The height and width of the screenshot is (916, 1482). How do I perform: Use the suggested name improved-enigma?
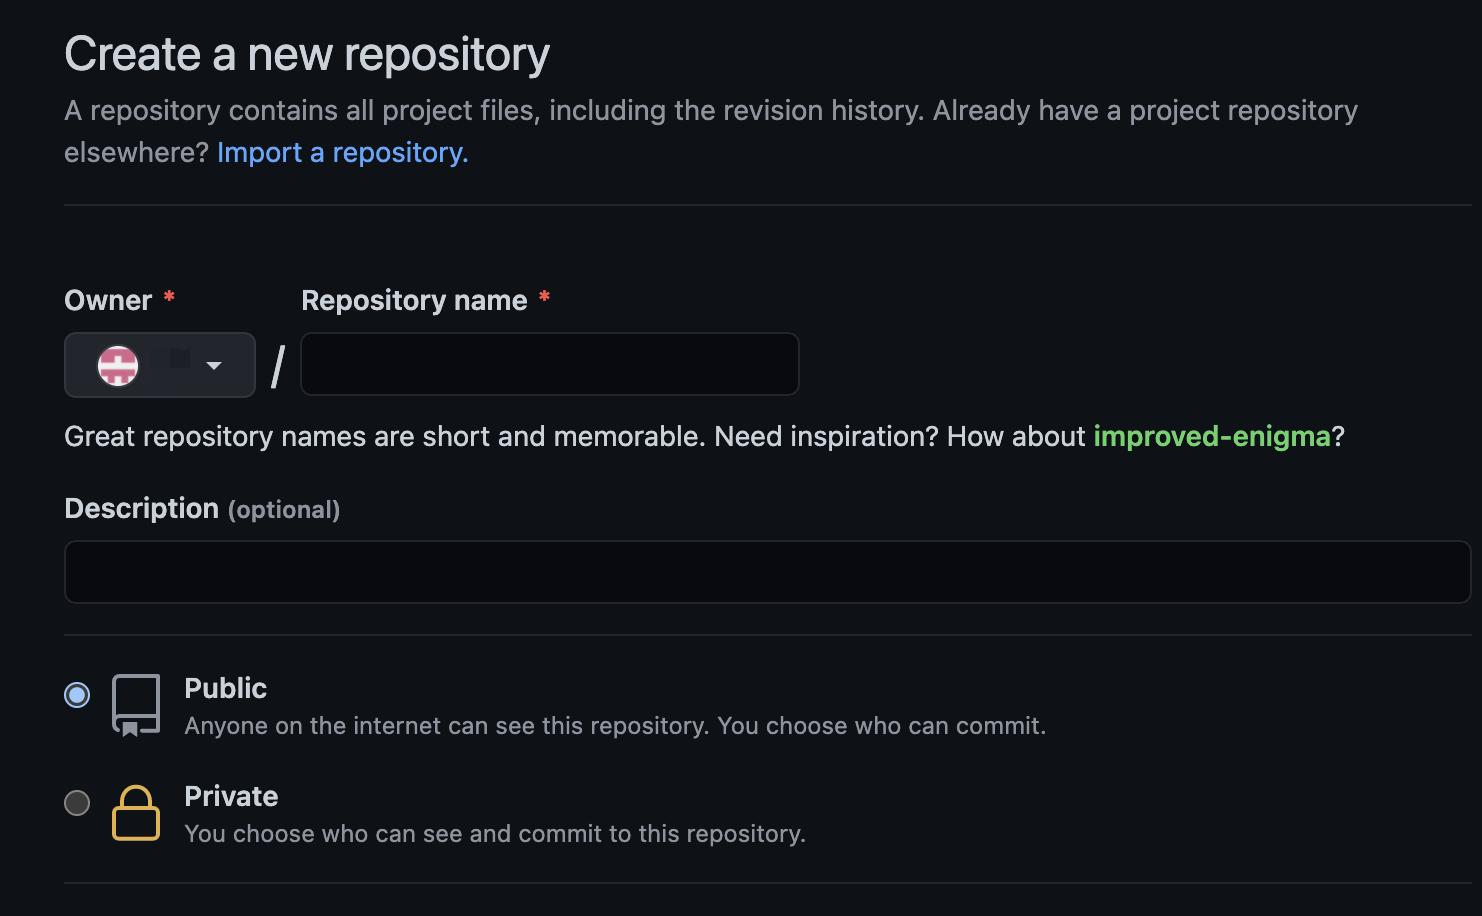(1212, 436)
